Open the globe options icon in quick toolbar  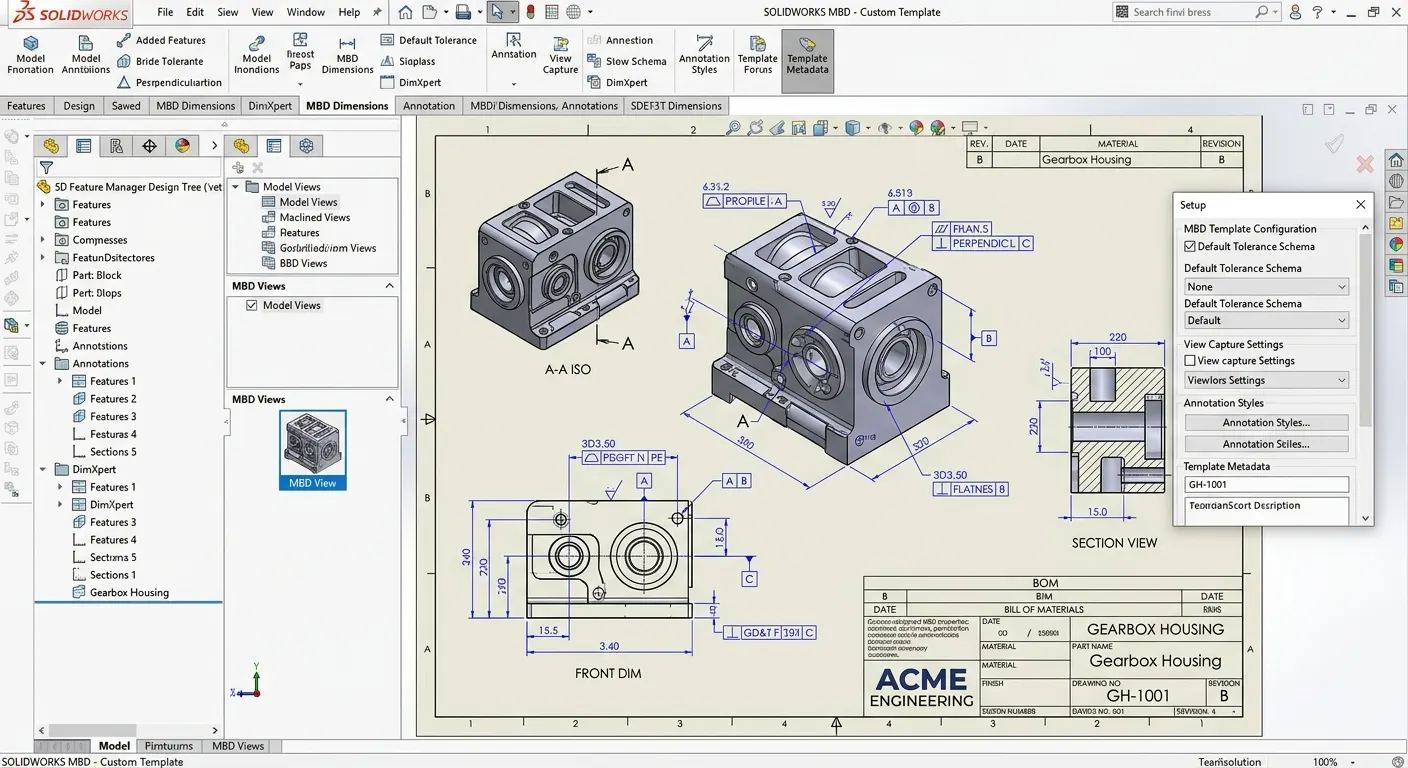(573, 12)
